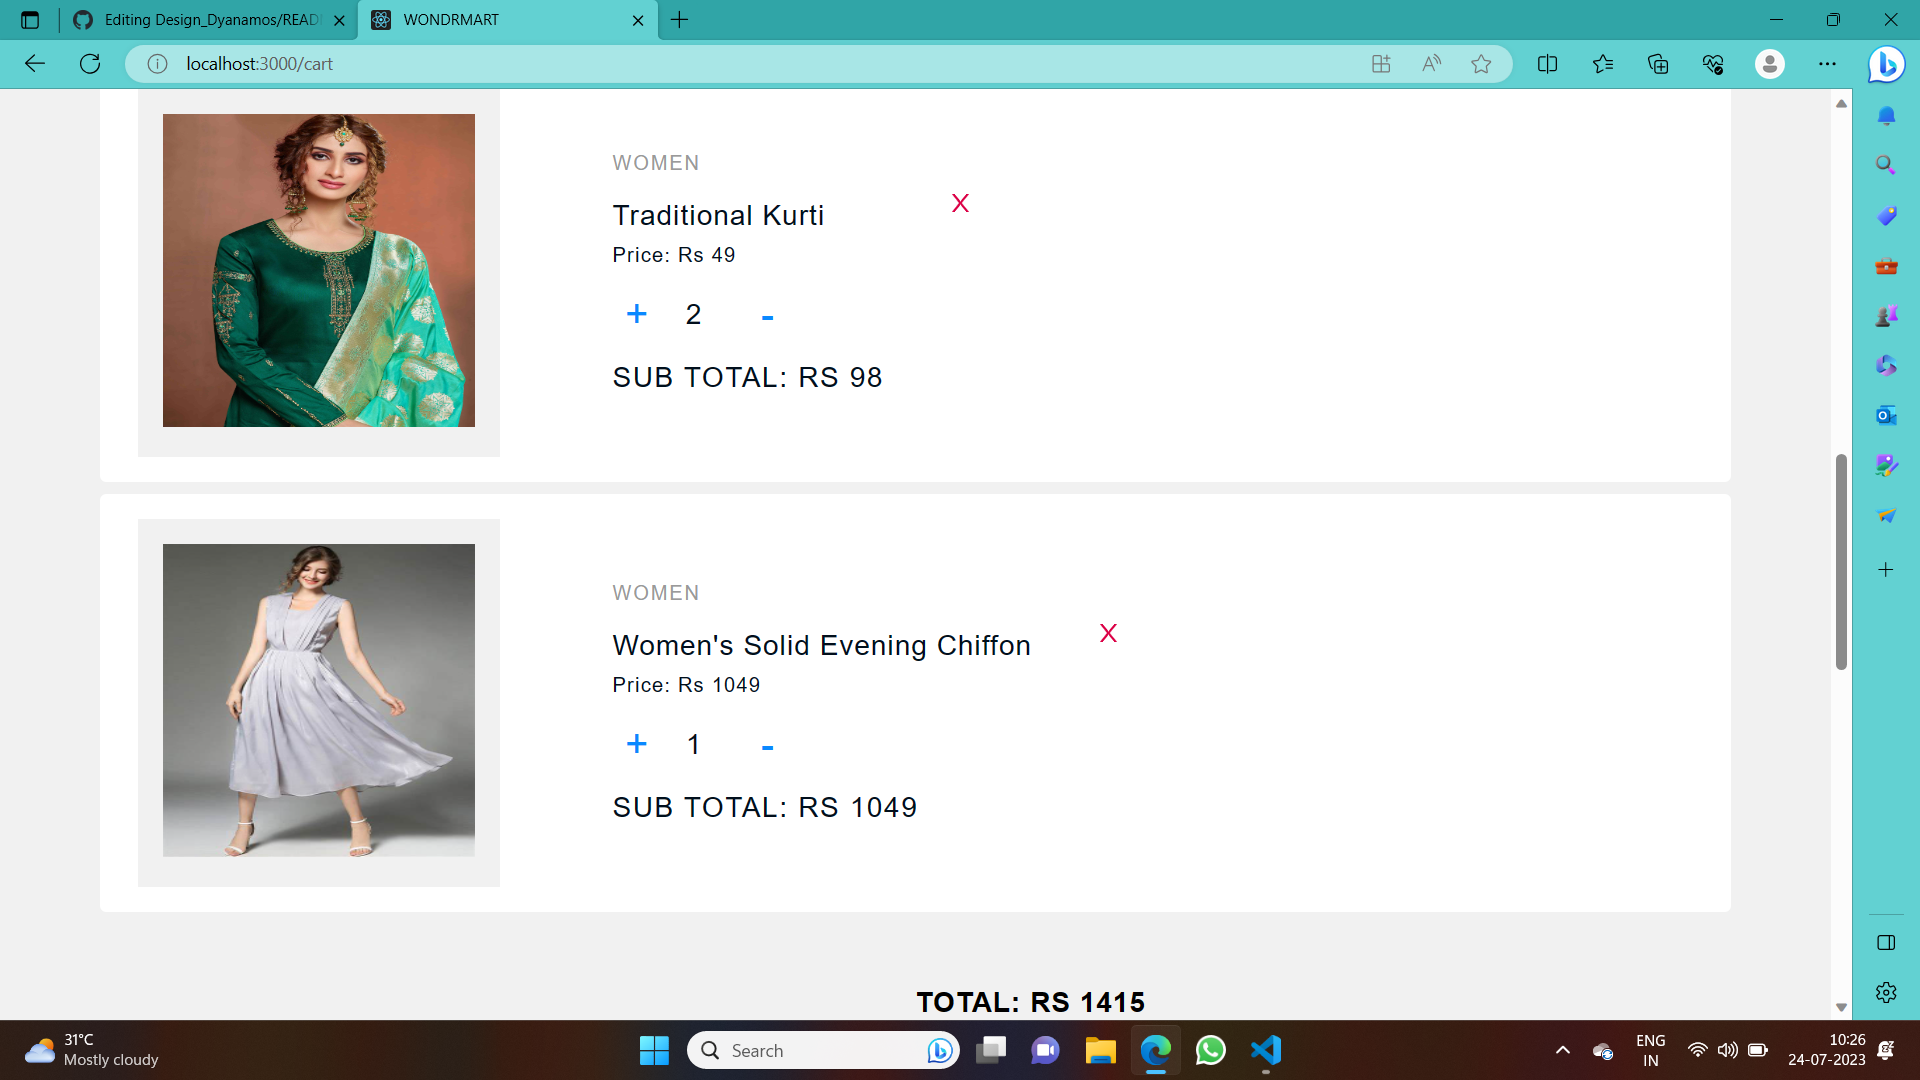Remove Traditional Kurti with red X
The height and width of the screenshot is (1080, 1920).
960,204
